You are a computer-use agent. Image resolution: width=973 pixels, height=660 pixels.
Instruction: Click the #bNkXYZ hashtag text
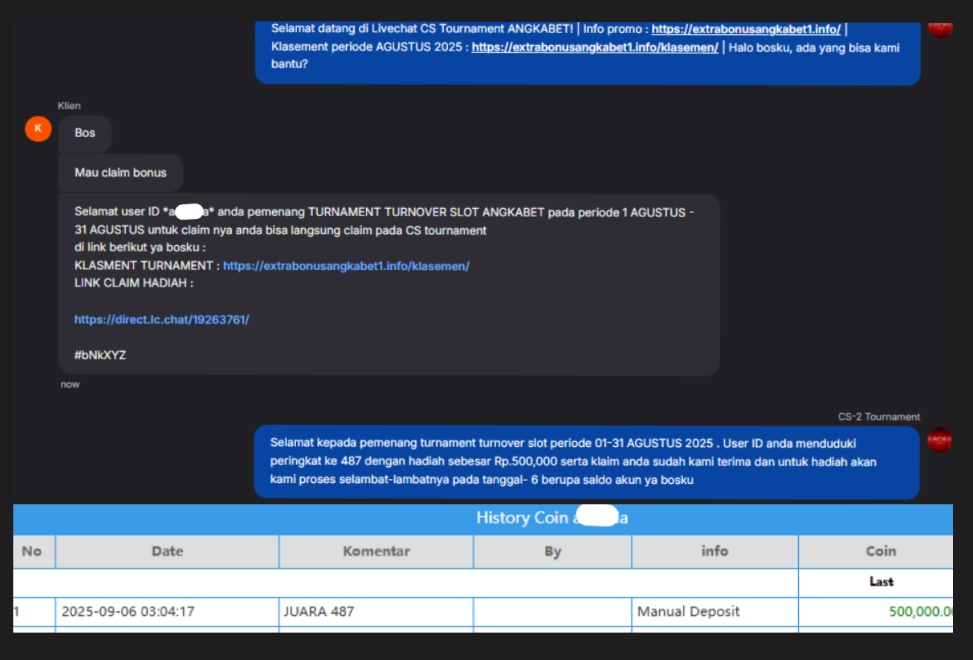pyautogui.click(x=100, y=355)
